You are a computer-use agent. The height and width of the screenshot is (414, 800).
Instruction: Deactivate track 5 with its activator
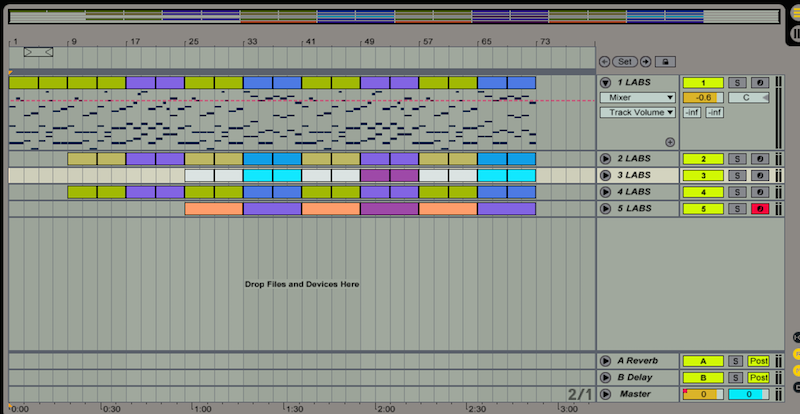703,209
